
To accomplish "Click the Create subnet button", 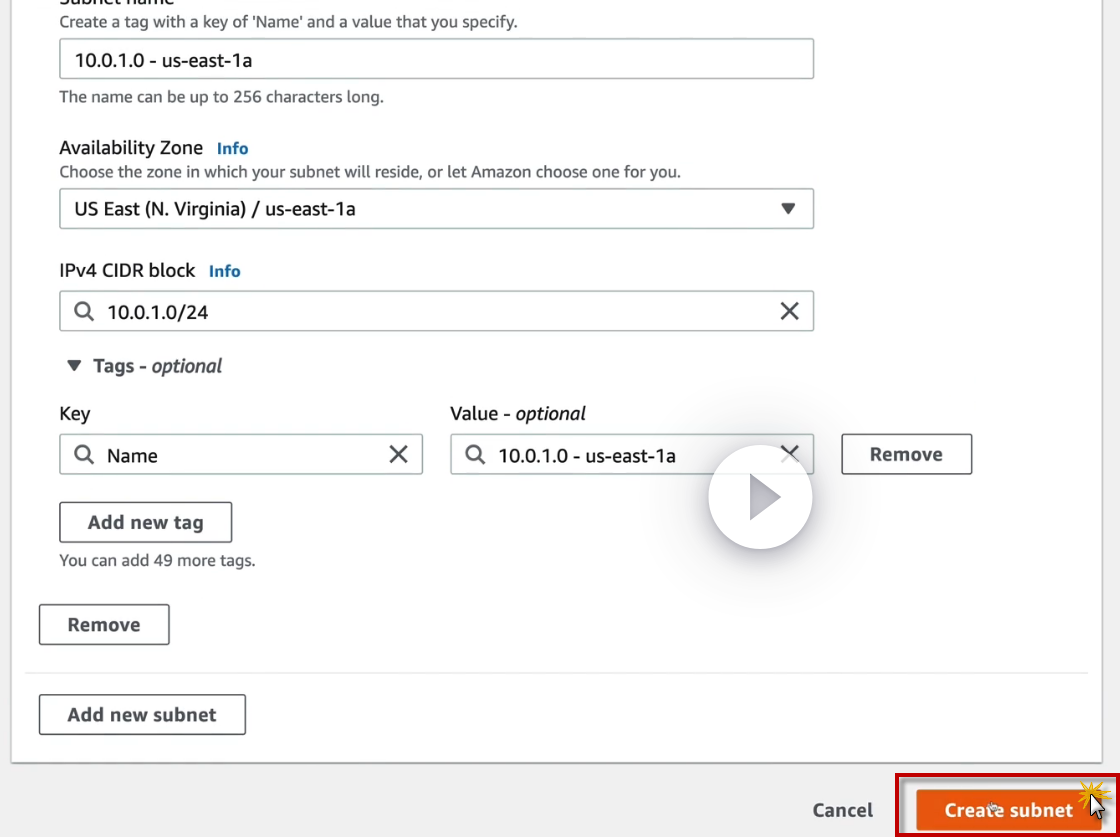I will 1007,810.
